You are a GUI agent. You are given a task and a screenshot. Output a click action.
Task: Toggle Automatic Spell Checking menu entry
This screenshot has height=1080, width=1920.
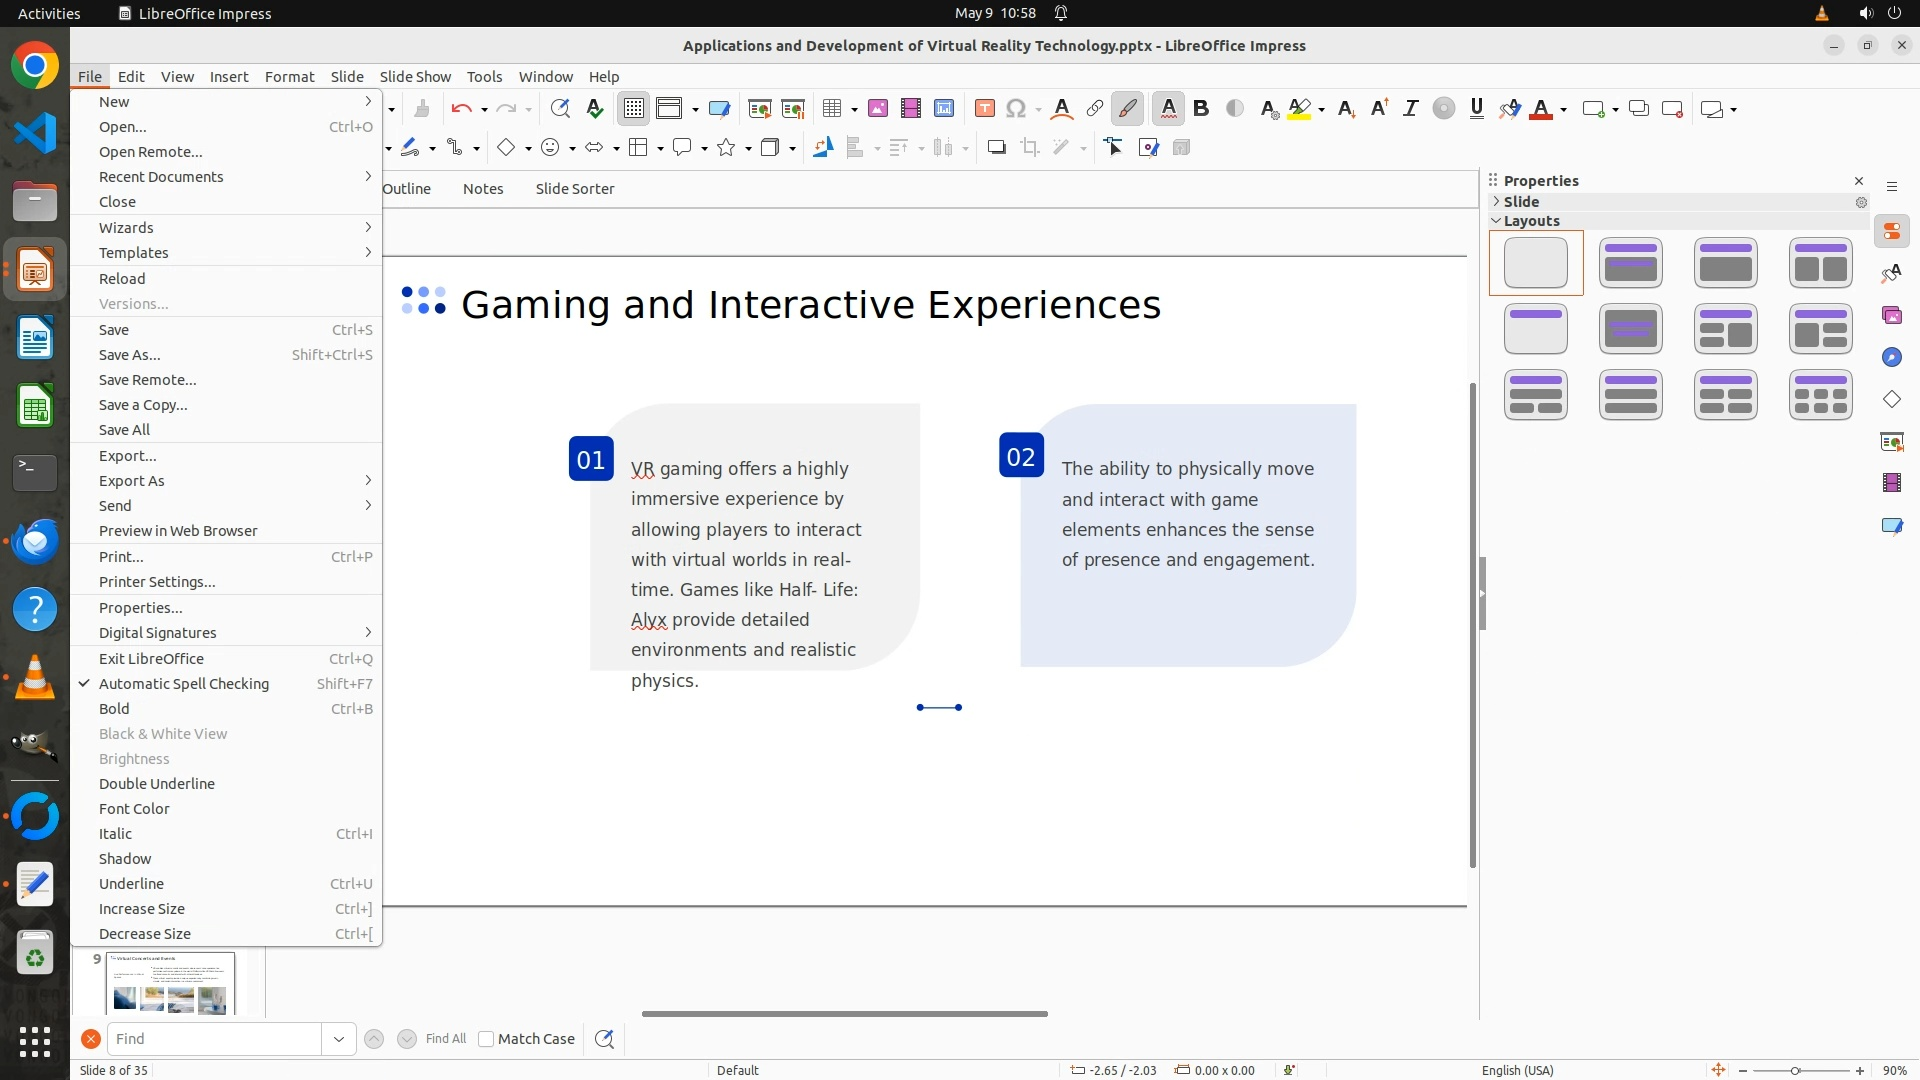click(184, 684)
